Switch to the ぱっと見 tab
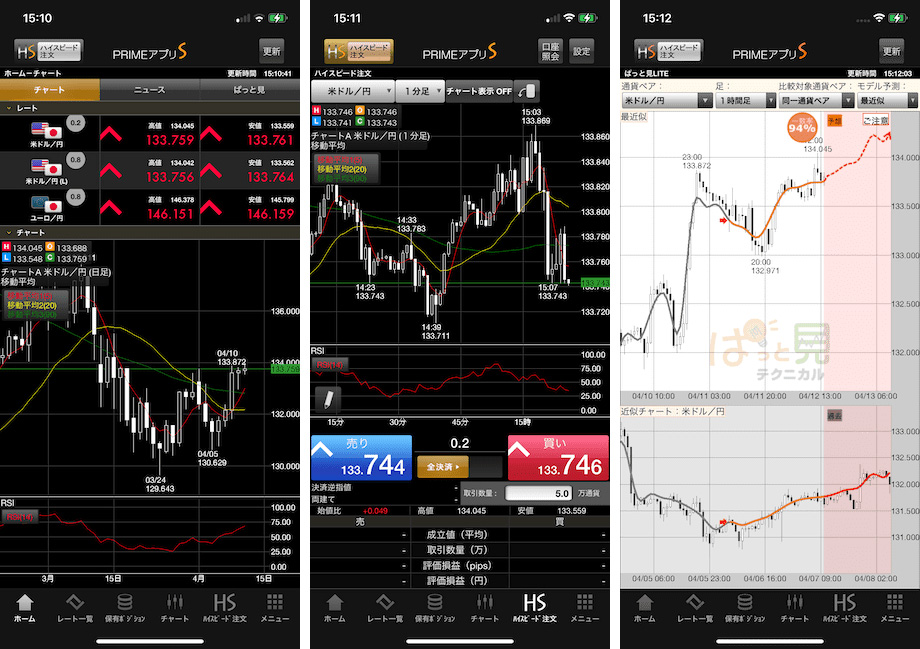 (x=249, y=90)
